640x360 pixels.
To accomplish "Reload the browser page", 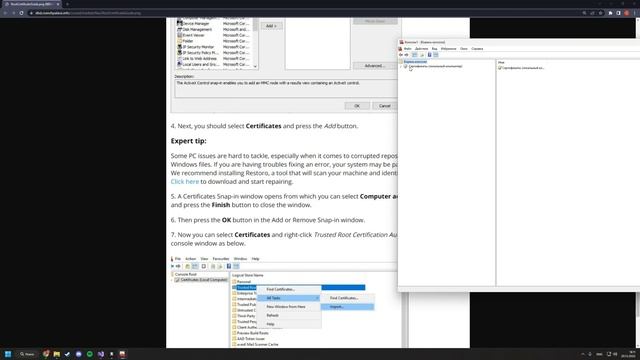I will coord(21,13).
